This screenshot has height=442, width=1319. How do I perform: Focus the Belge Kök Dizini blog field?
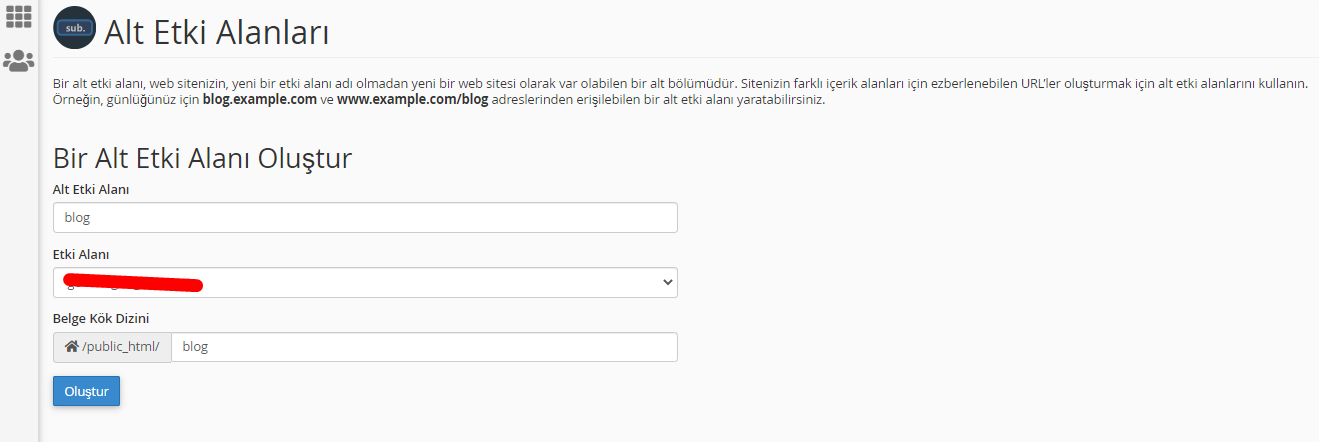coord(424,347)
